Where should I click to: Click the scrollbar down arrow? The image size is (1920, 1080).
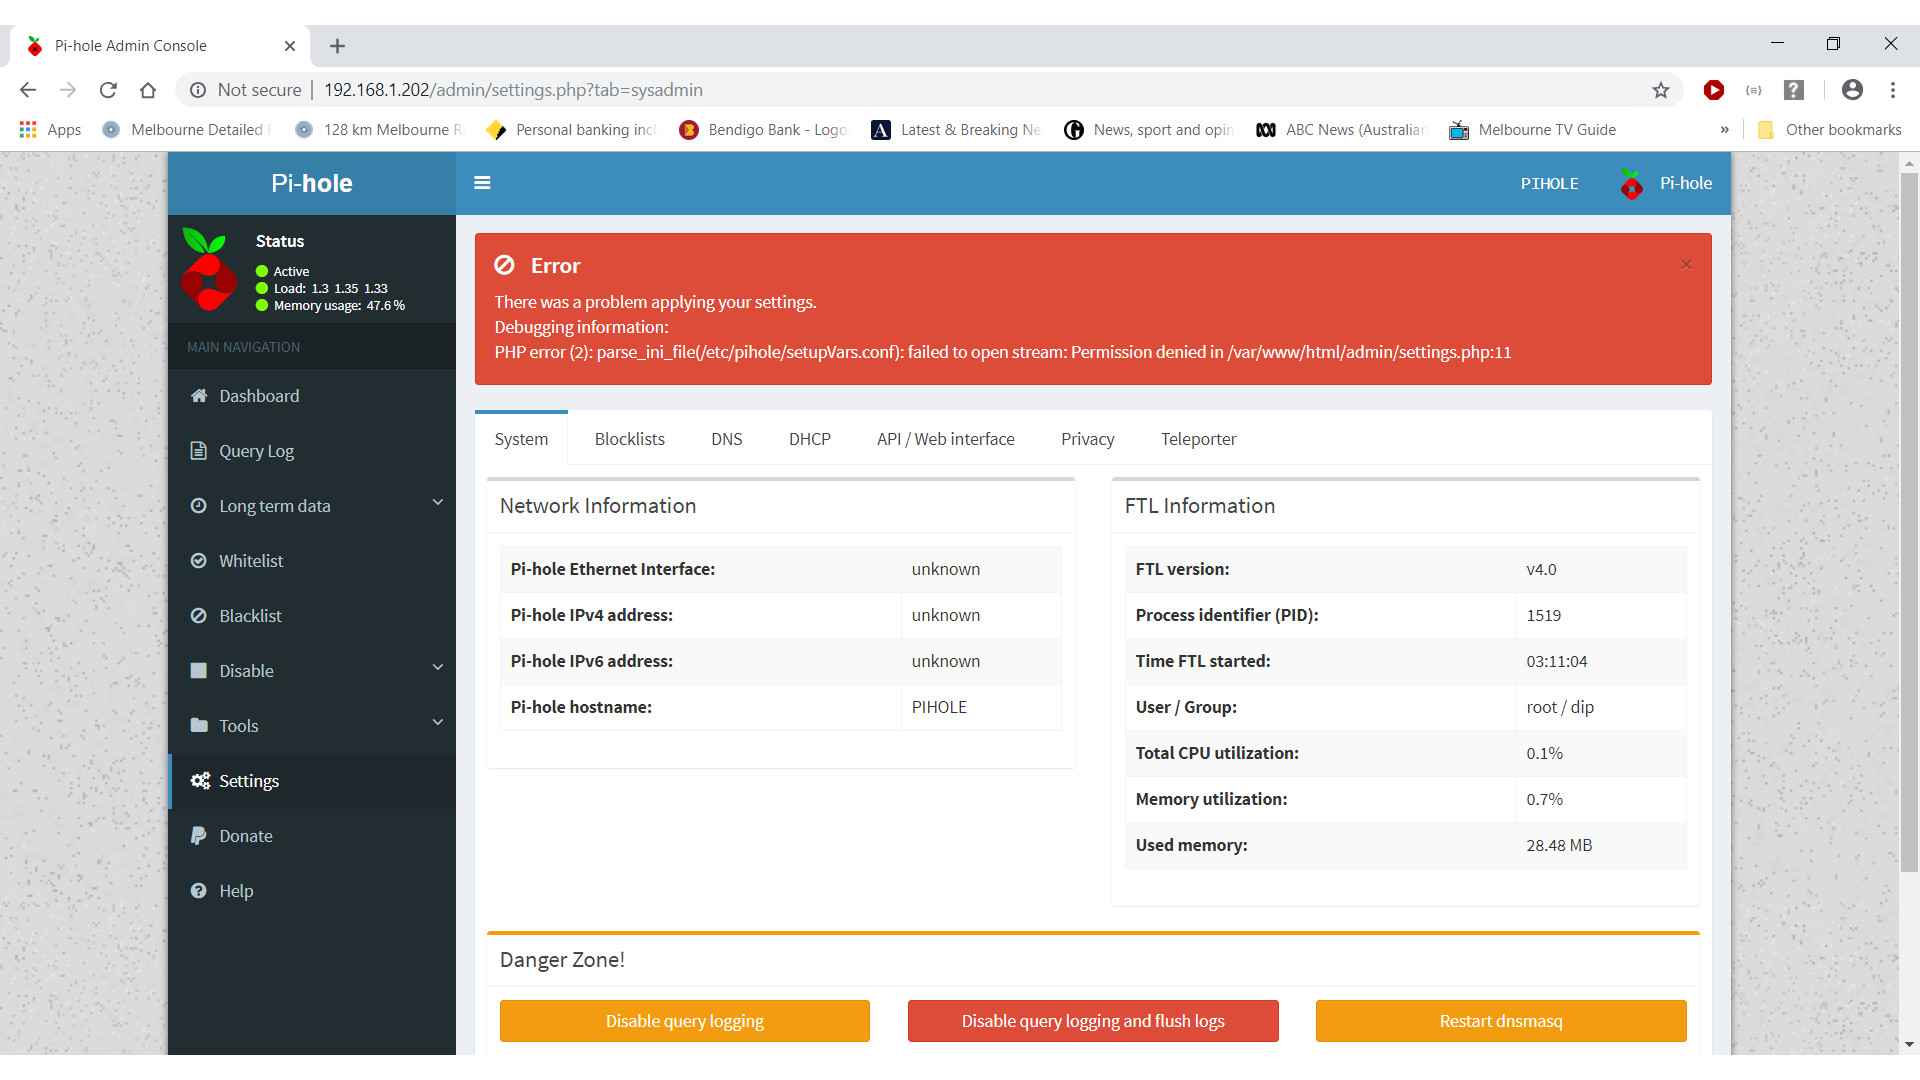[1909, 1044]
